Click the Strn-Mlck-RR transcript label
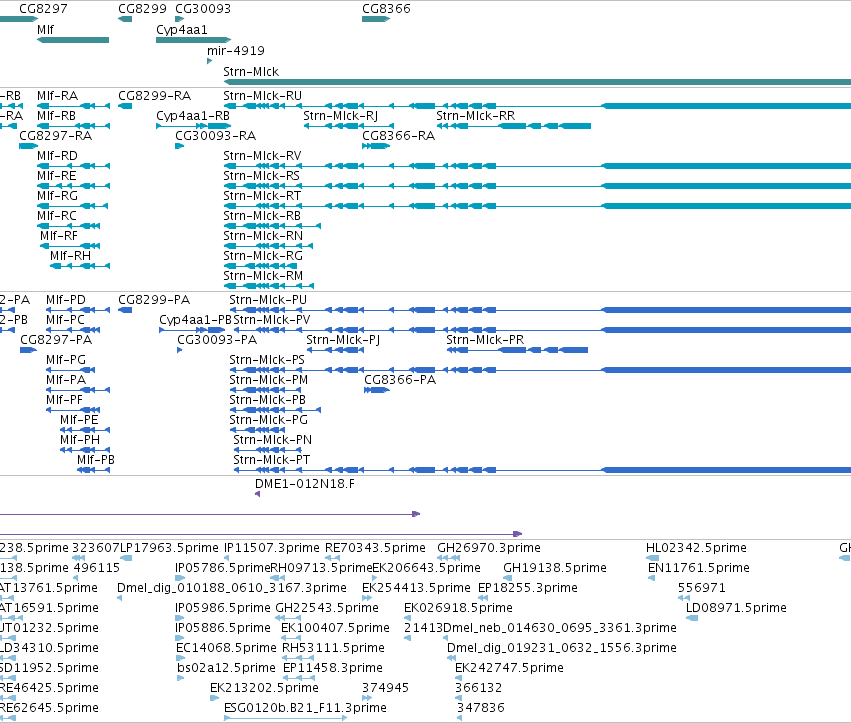 (475, 116)
